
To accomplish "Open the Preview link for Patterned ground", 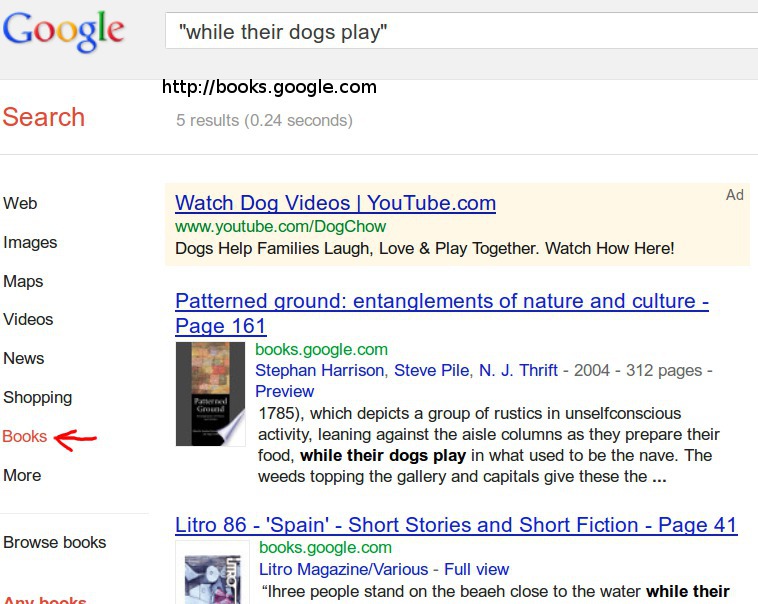I will coord(285,391).
